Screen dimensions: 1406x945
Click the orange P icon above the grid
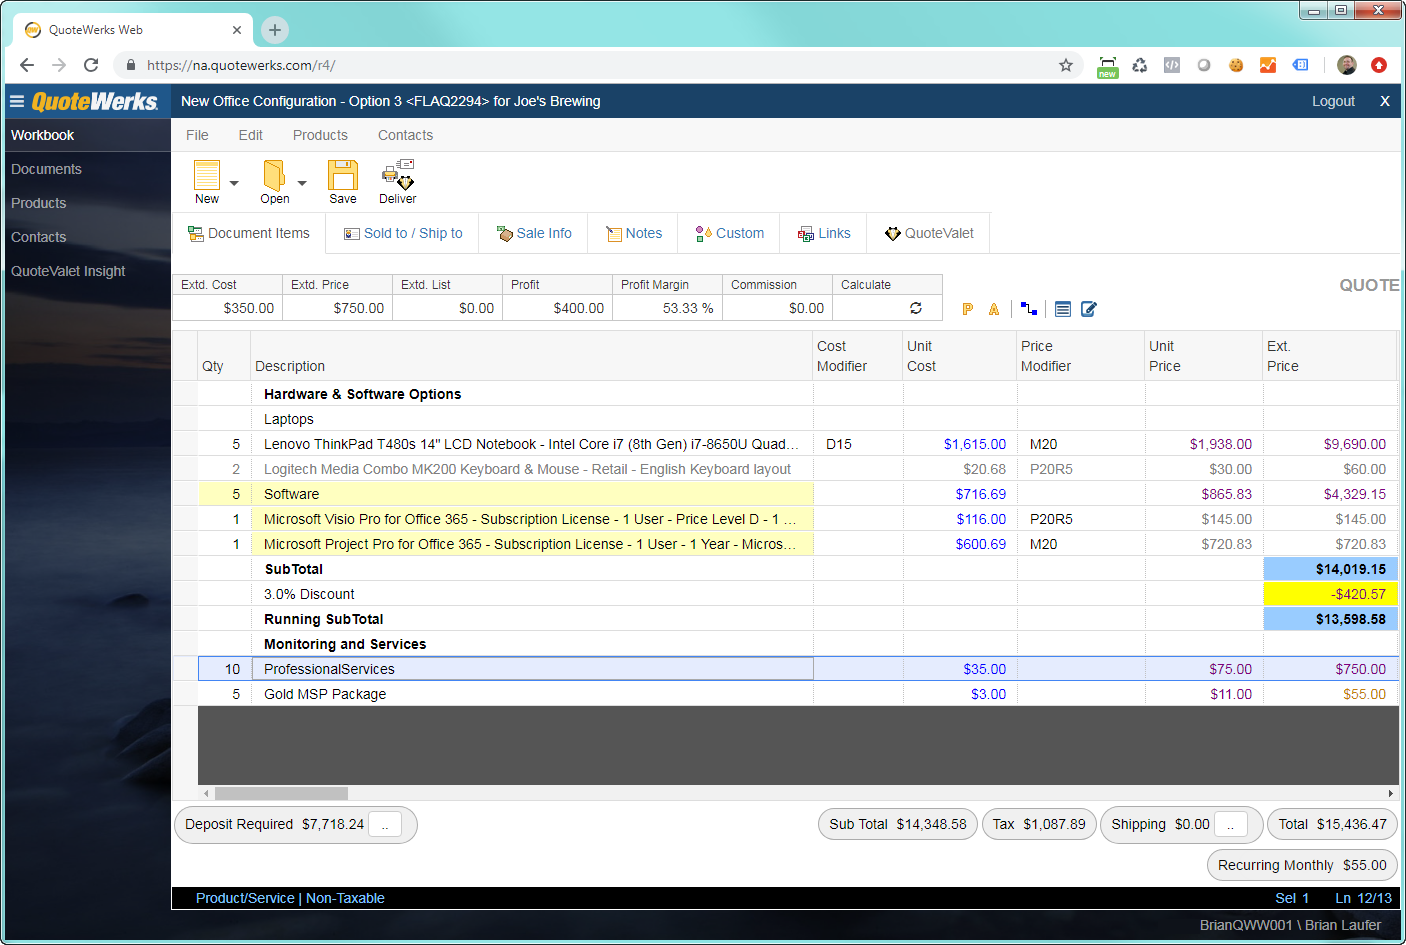[x=967, y=309]
